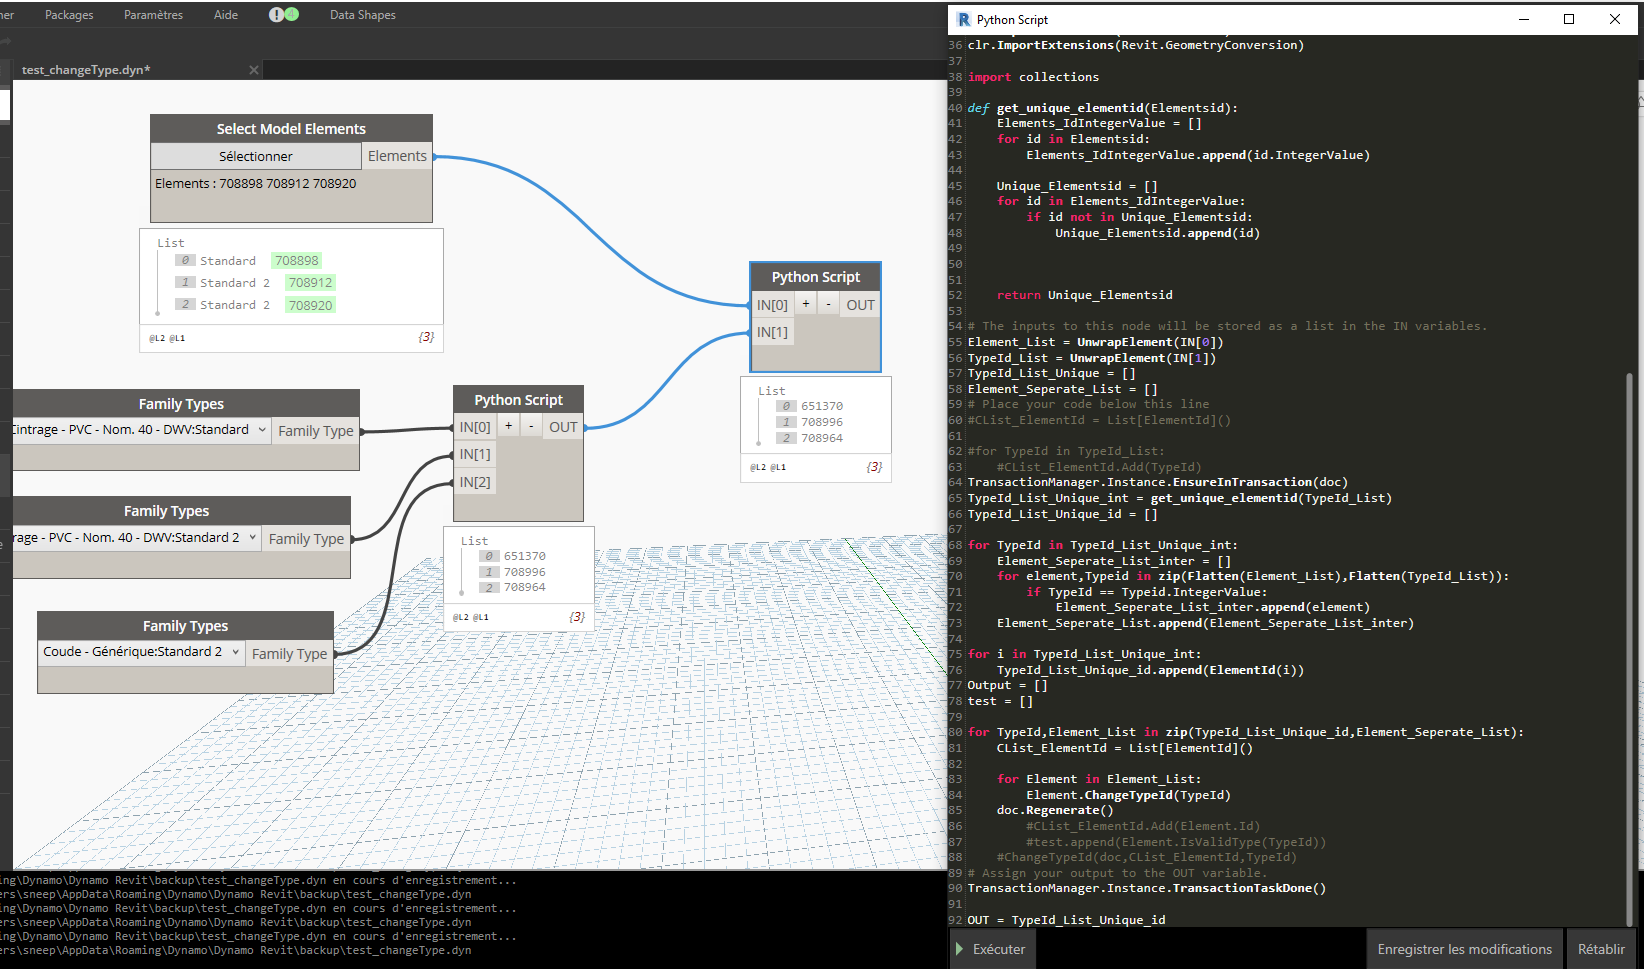Maximize the Python Script editor window

(1569, 19)
